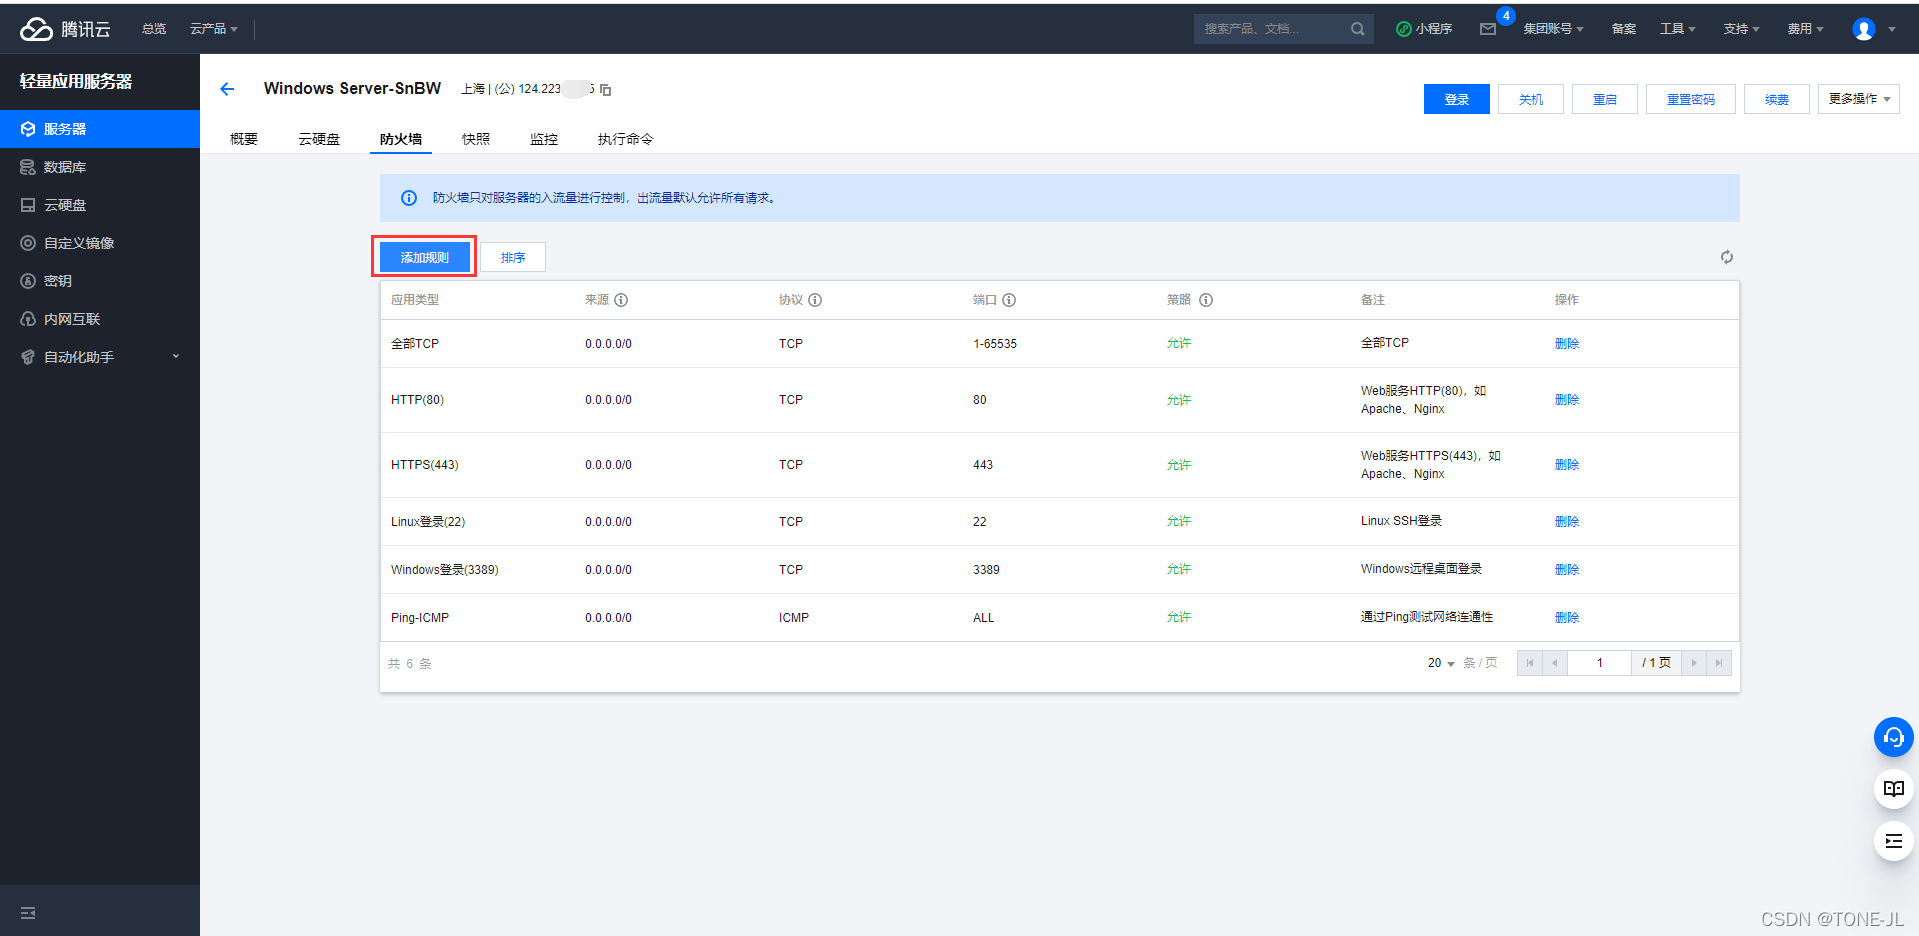Expand the 费用 dropdown

click(1805, 29)
